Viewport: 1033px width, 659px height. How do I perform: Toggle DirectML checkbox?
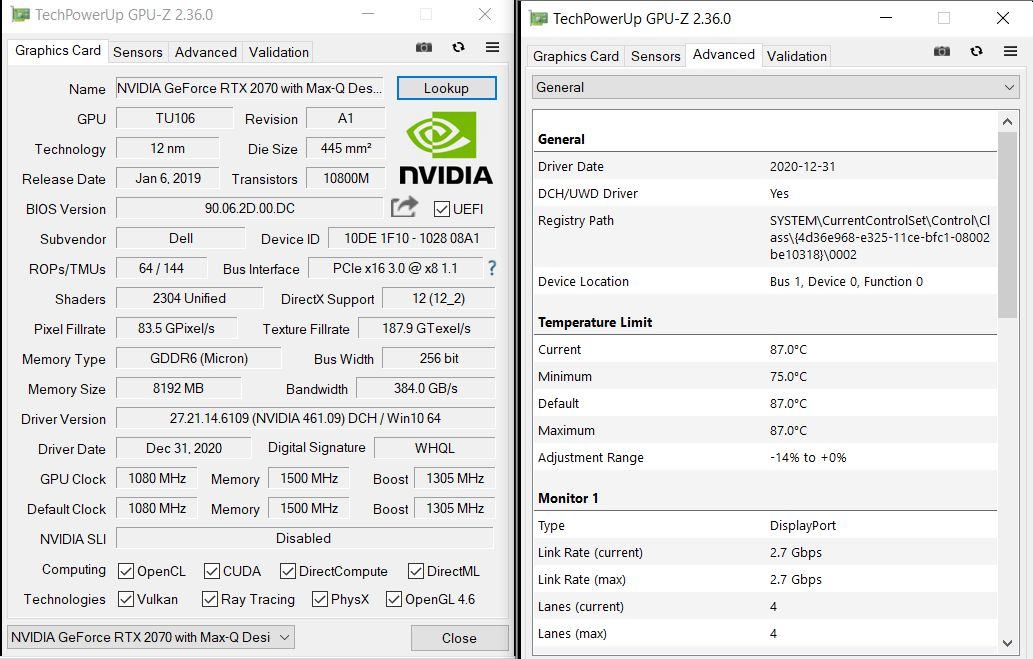(416, 571)
